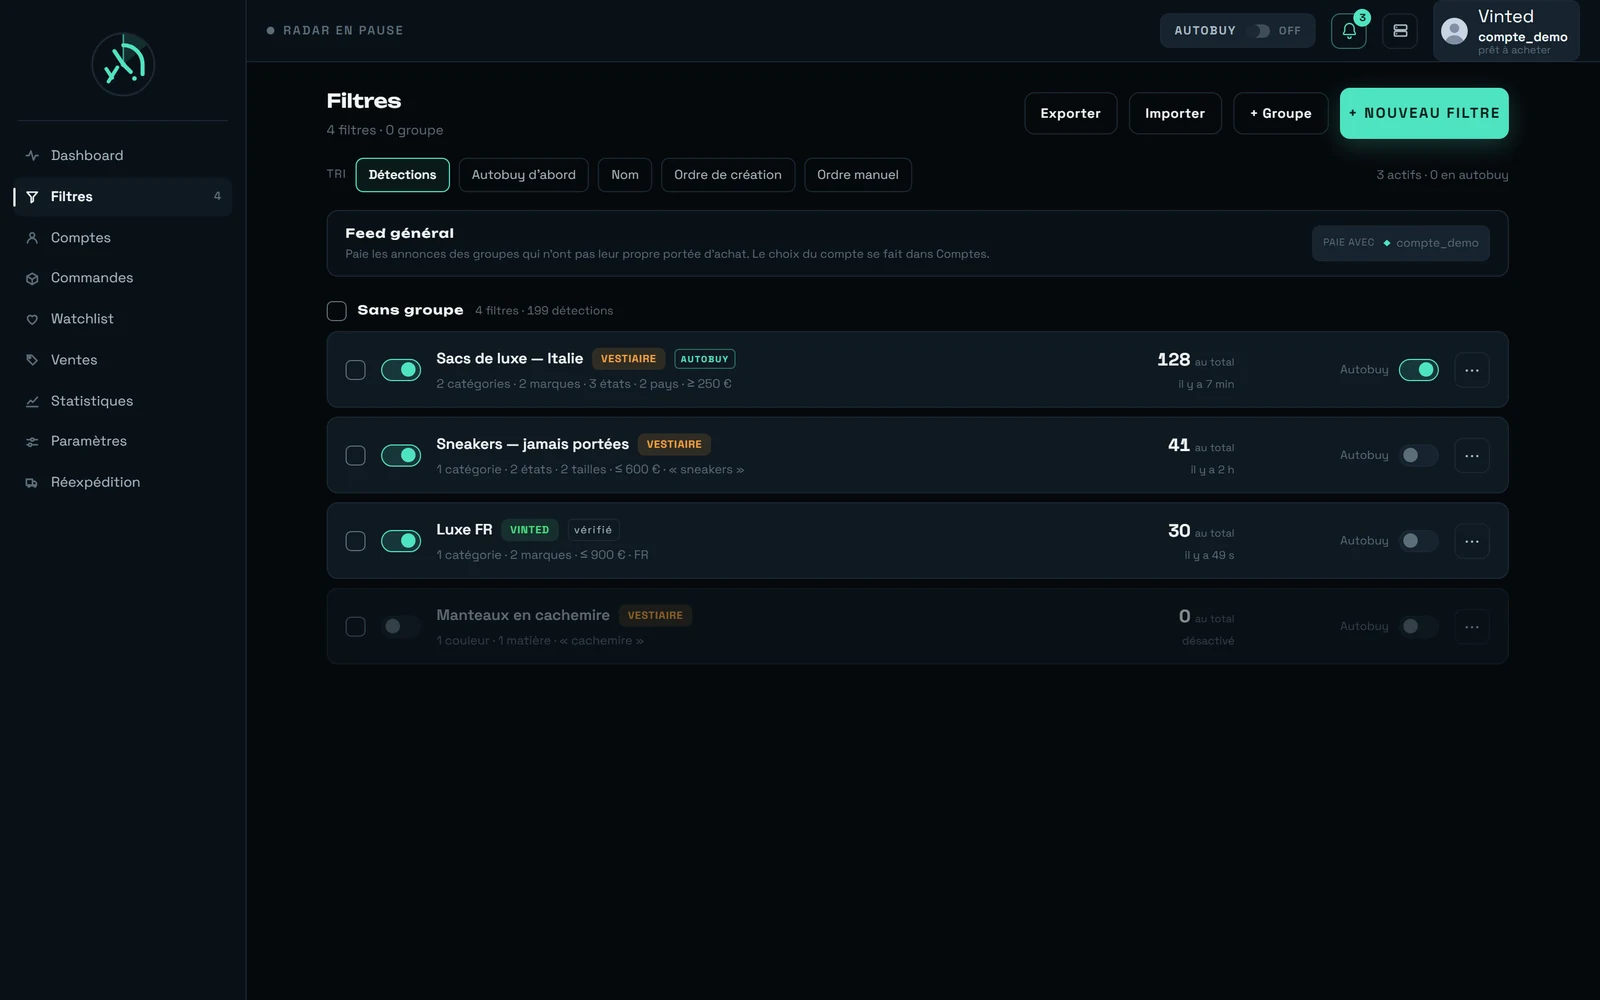Add a new Groupe
Image resolution: width=1600 pixels, height=1000 pixels.
click(1281, 113)
